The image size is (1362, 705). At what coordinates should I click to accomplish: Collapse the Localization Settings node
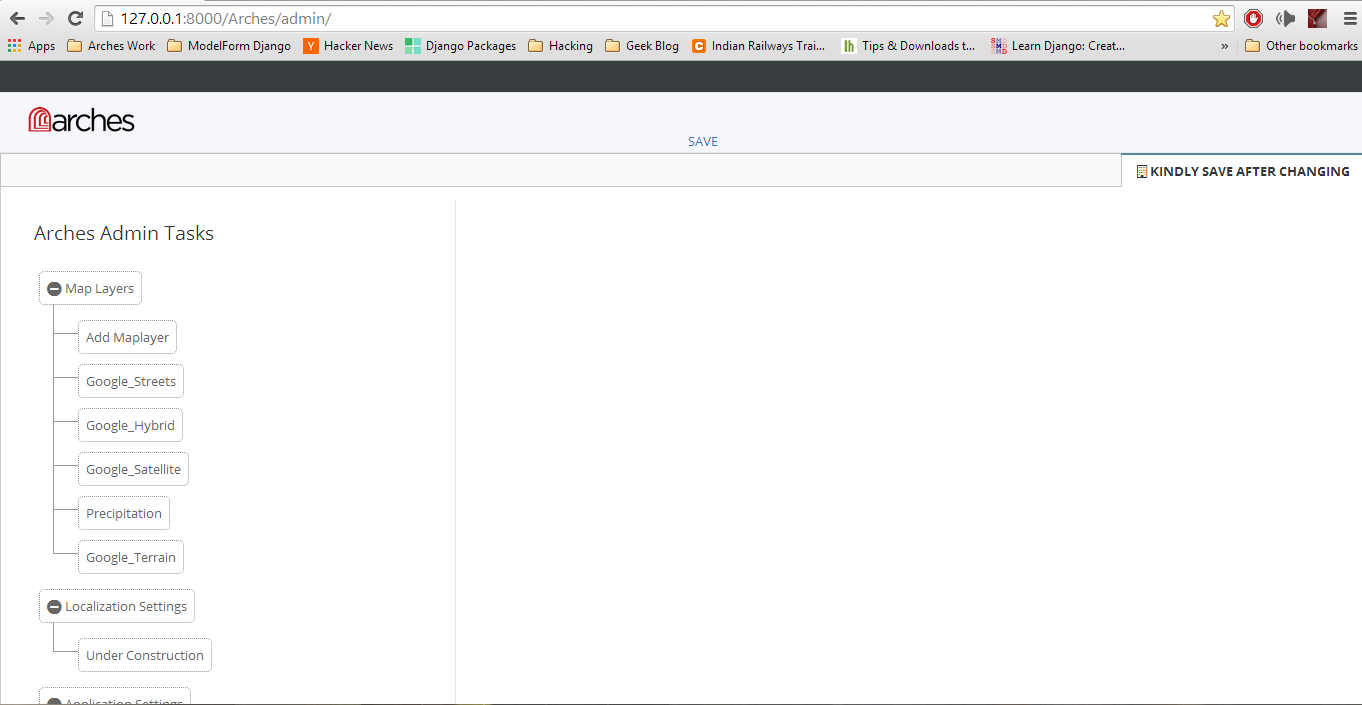point(55,607)
